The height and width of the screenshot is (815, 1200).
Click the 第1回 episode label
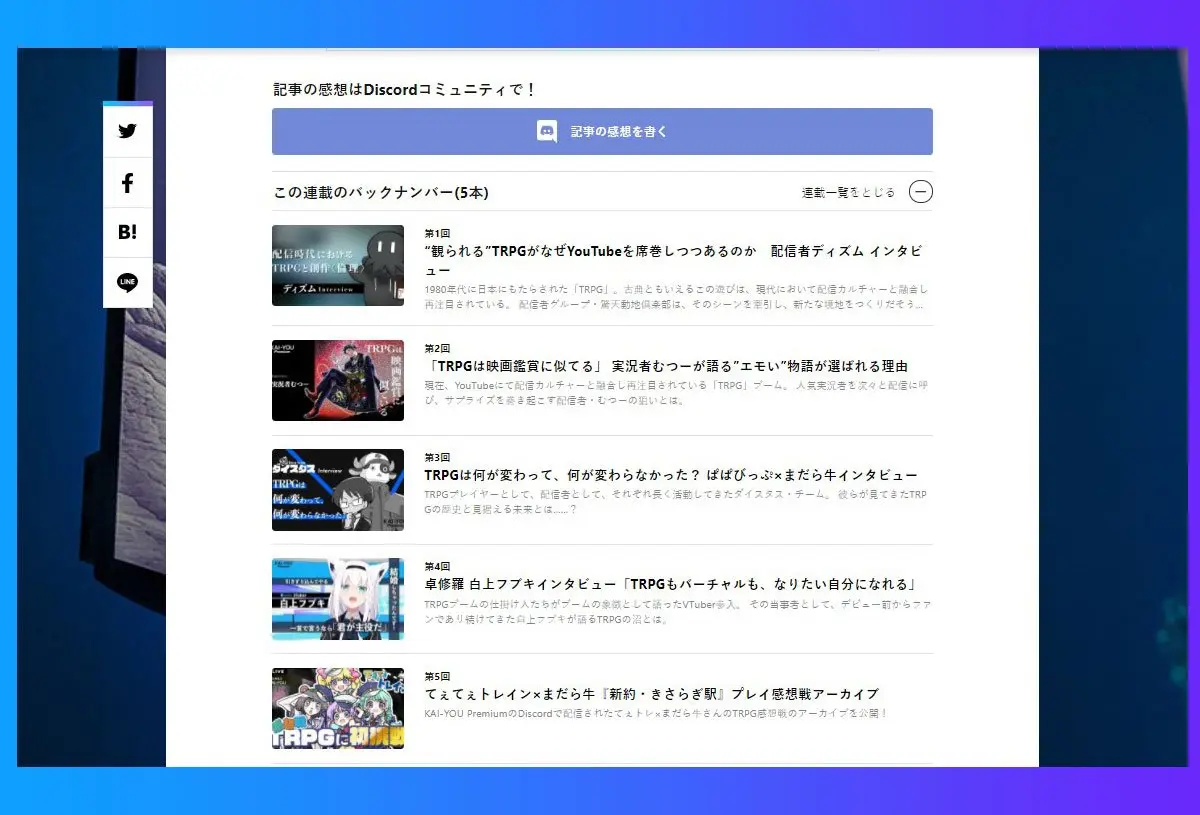437,233
